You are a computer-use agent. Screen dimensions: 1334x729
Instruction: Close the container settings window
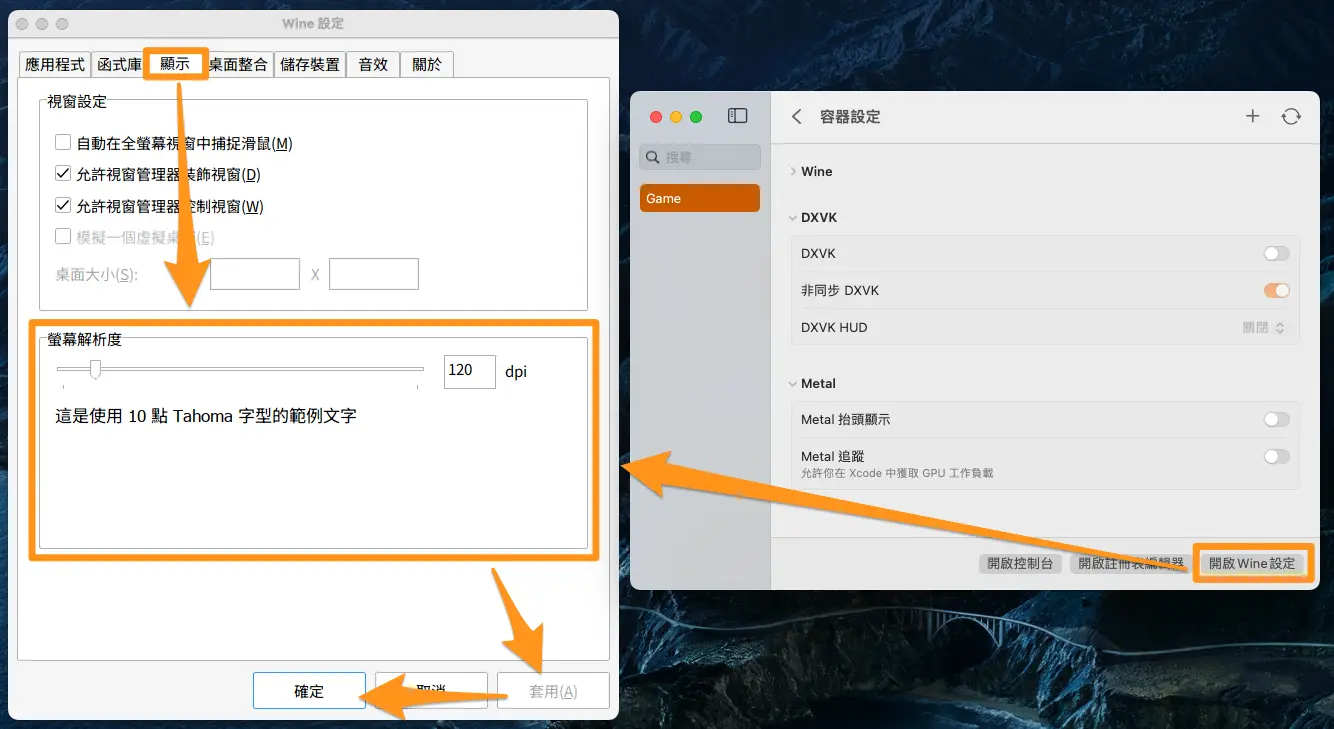coord(656,117)
